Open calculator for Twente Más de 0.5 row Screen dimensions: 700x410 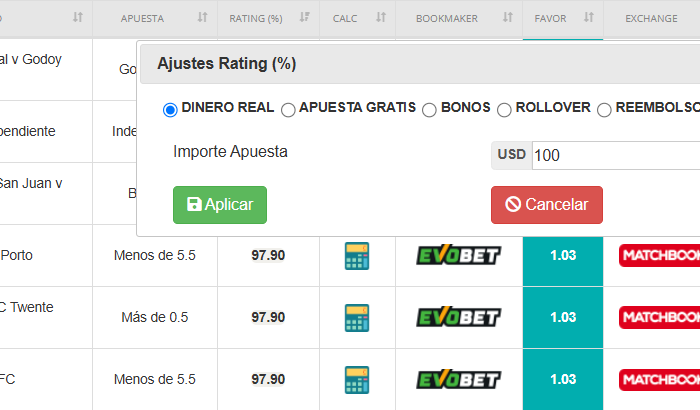(357, 318)
